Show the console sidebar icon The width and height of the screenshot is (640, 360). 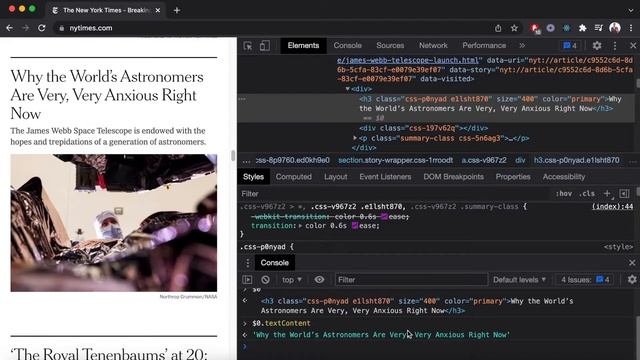247,280
